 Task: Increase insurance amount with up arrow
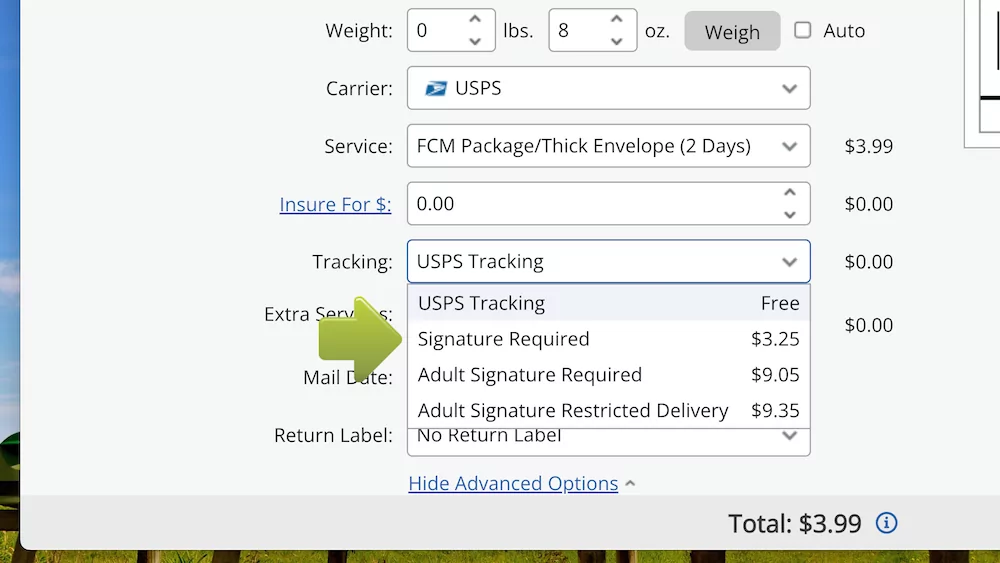coord(790,193)
